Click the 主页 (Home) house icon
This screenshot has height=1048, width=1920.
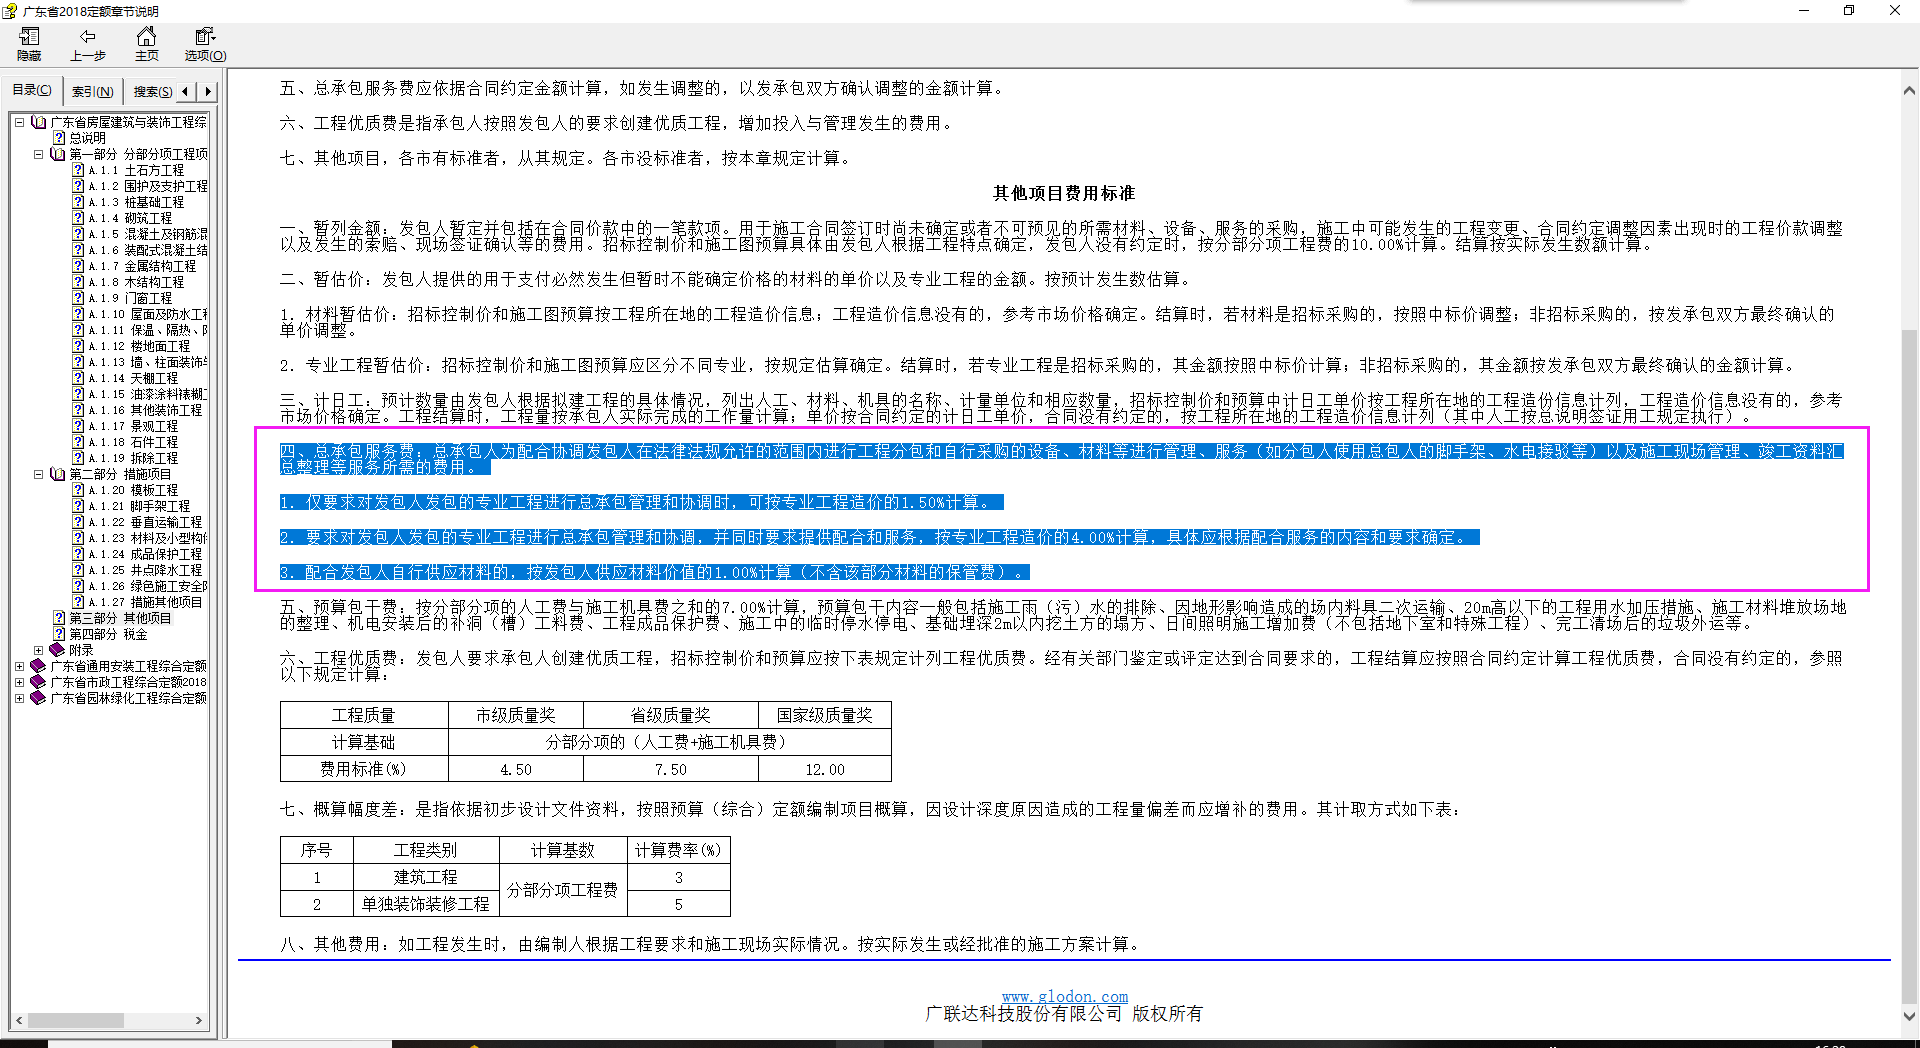coord(146,37)
